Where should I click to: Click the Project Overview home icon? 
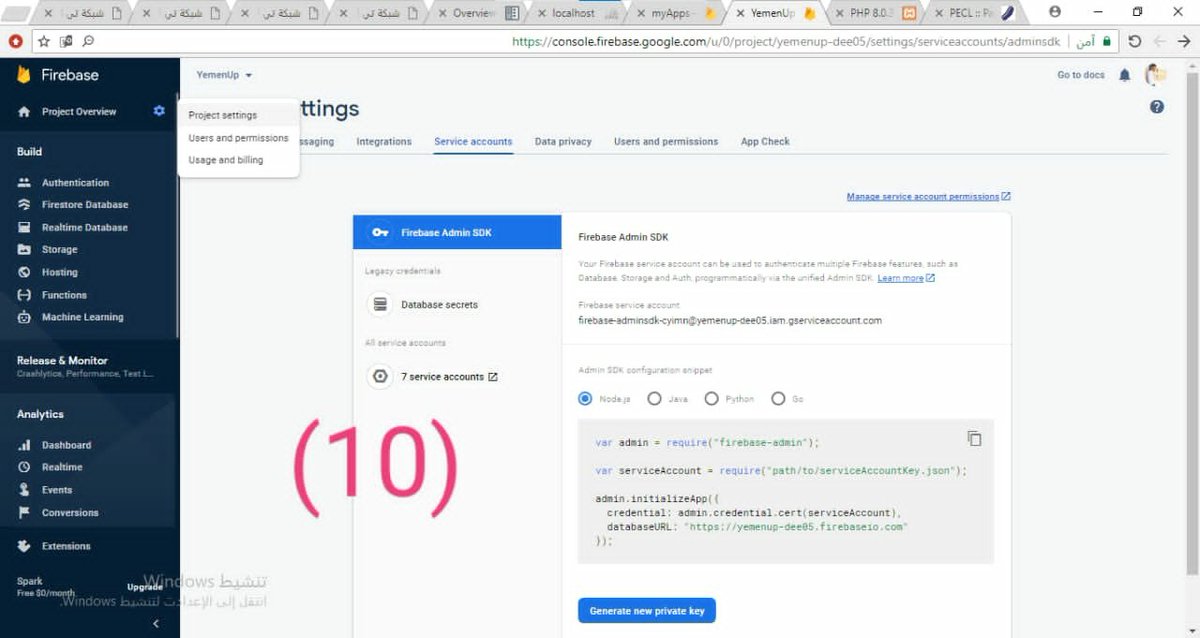pos(24,112)
